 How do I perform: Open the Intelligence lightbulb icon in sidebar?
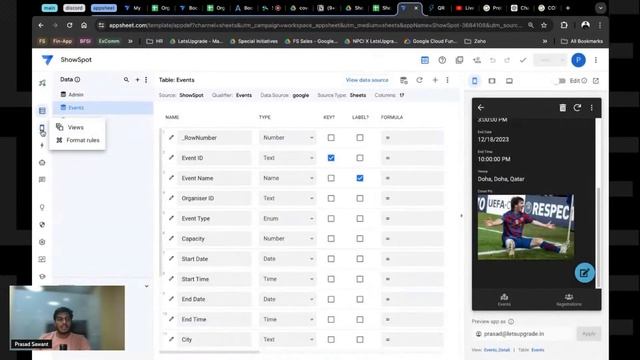point(42,207)
